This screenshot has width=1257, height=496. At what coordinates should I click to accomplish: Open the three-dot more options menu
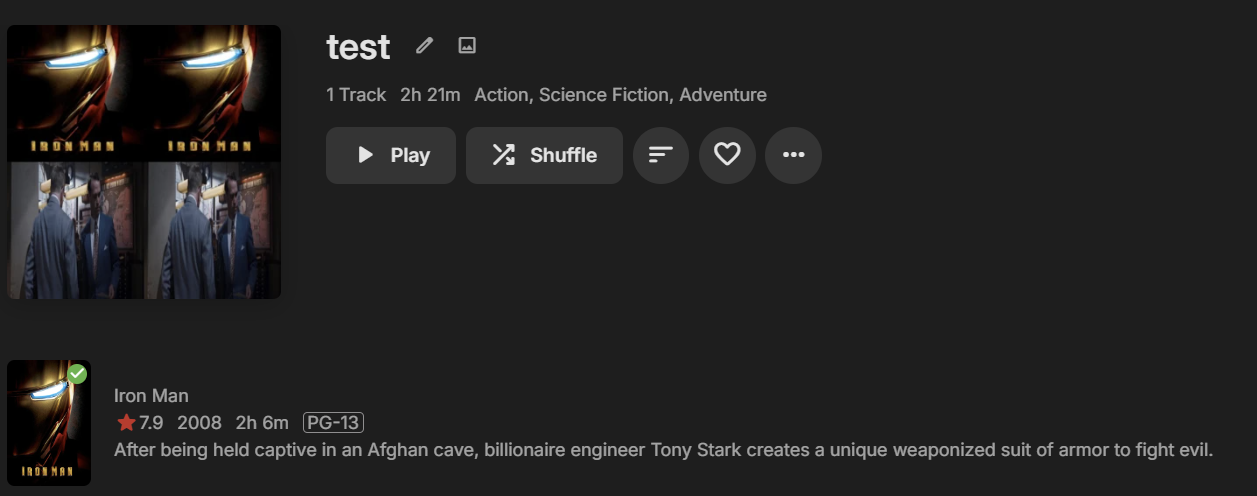(x=793, y=155)
